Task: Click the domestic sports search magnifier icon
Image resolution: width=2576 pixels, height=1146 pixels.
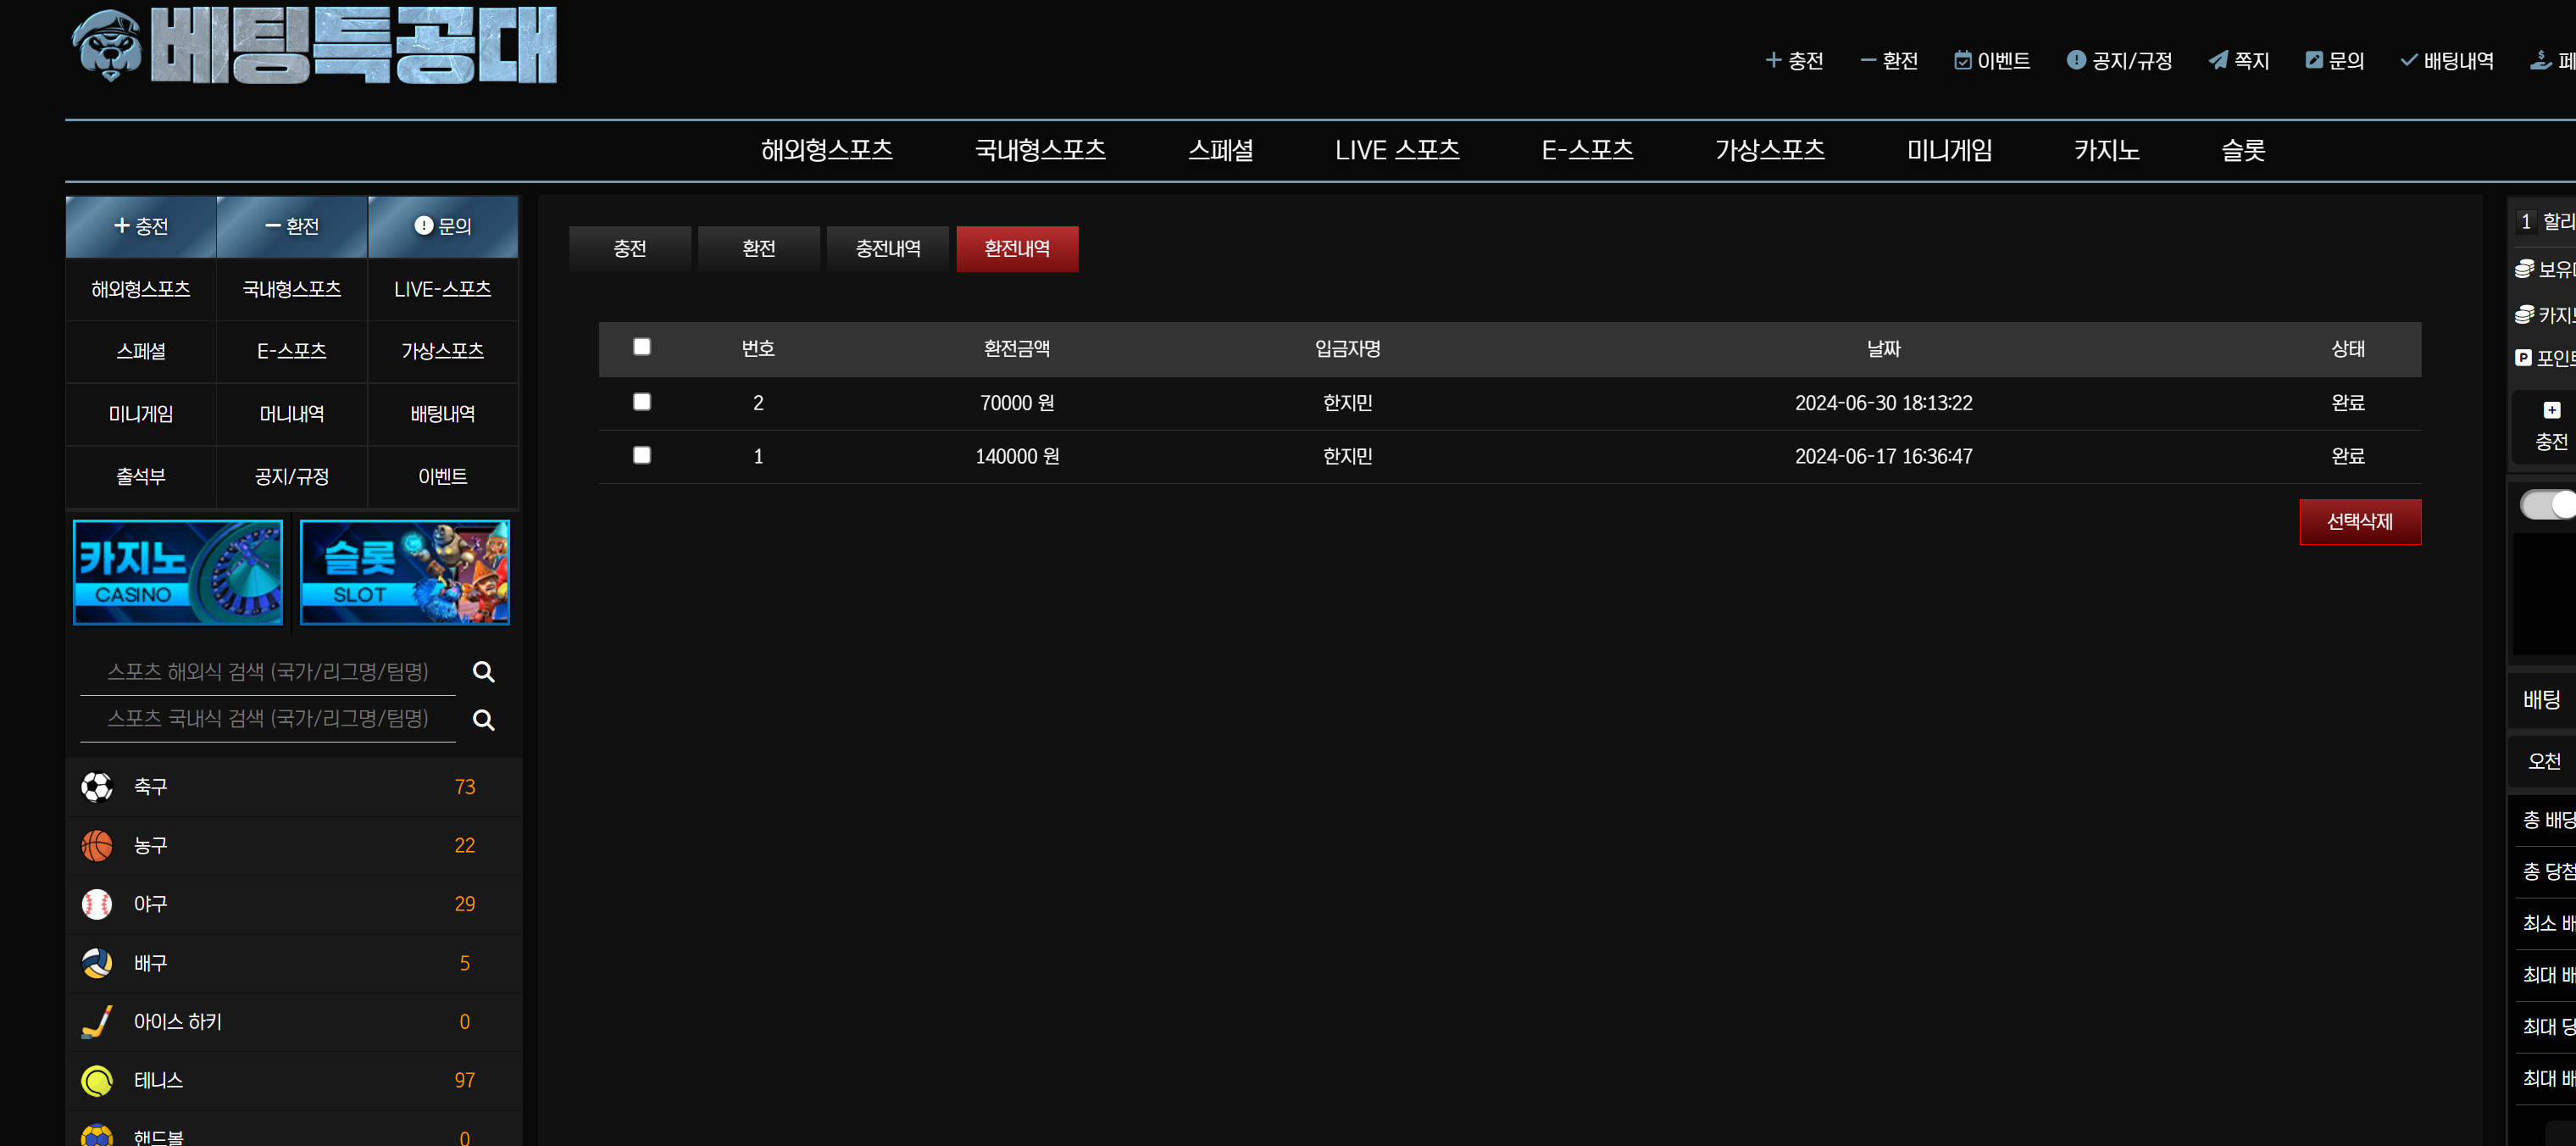Action: (483, 720)
